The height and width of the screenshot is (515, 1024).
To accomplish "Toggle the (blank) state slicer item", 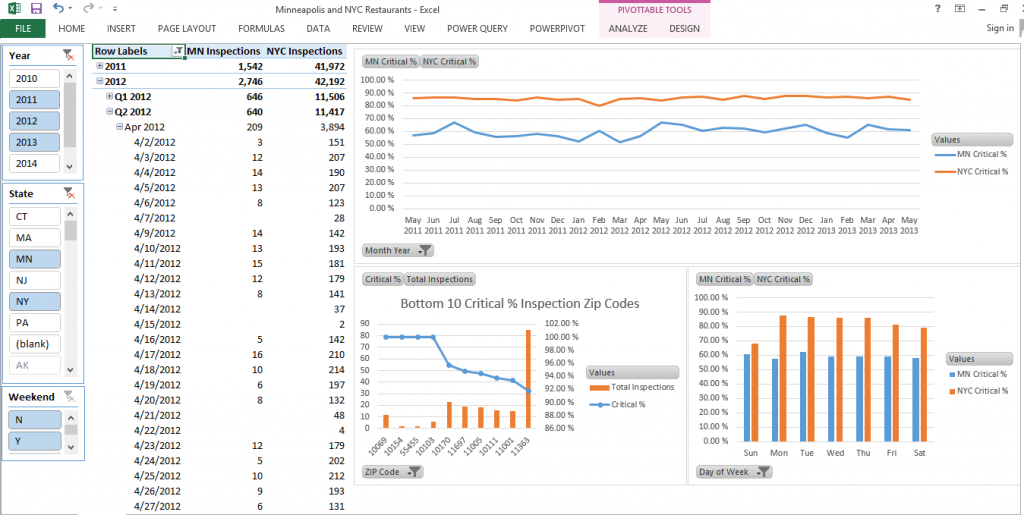I will point(35,344).
